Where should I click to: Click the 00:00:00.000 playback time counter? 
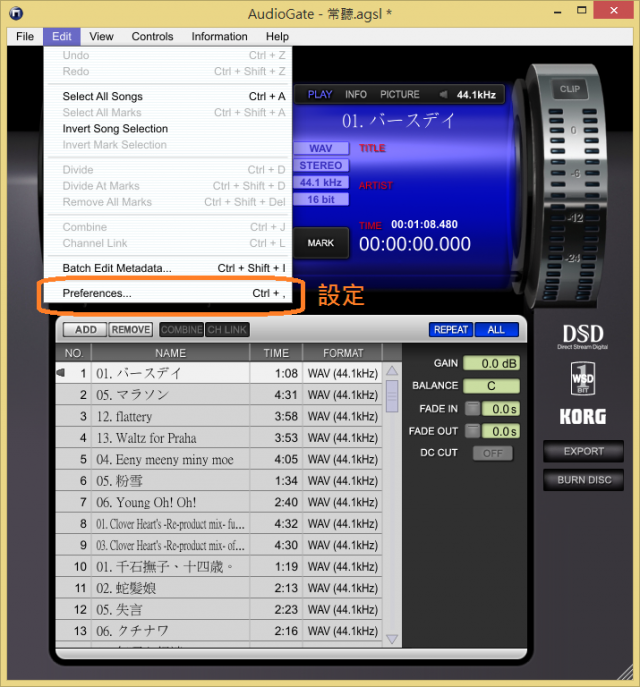coord(415,244)
